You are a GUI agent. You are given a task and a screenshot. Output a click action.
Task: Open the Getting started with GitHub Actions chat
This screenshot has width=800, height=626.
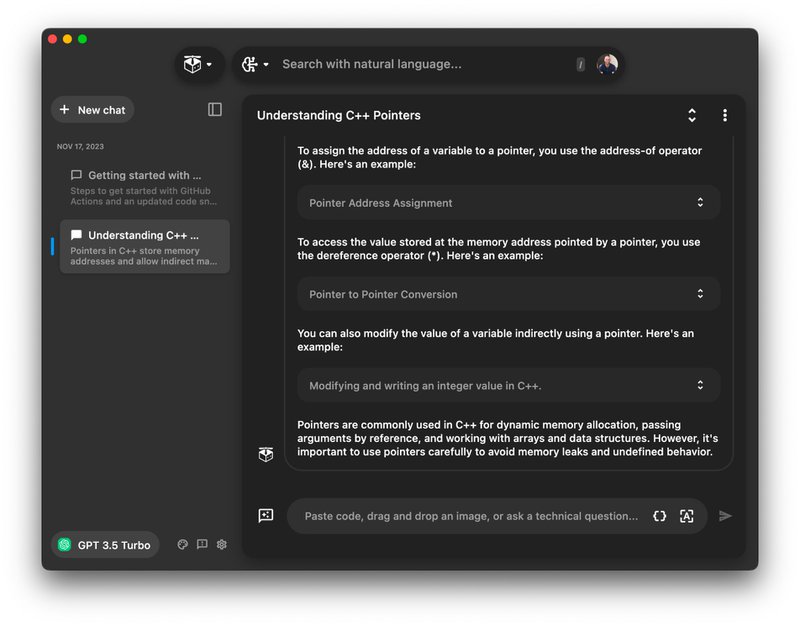coord(145,187)
